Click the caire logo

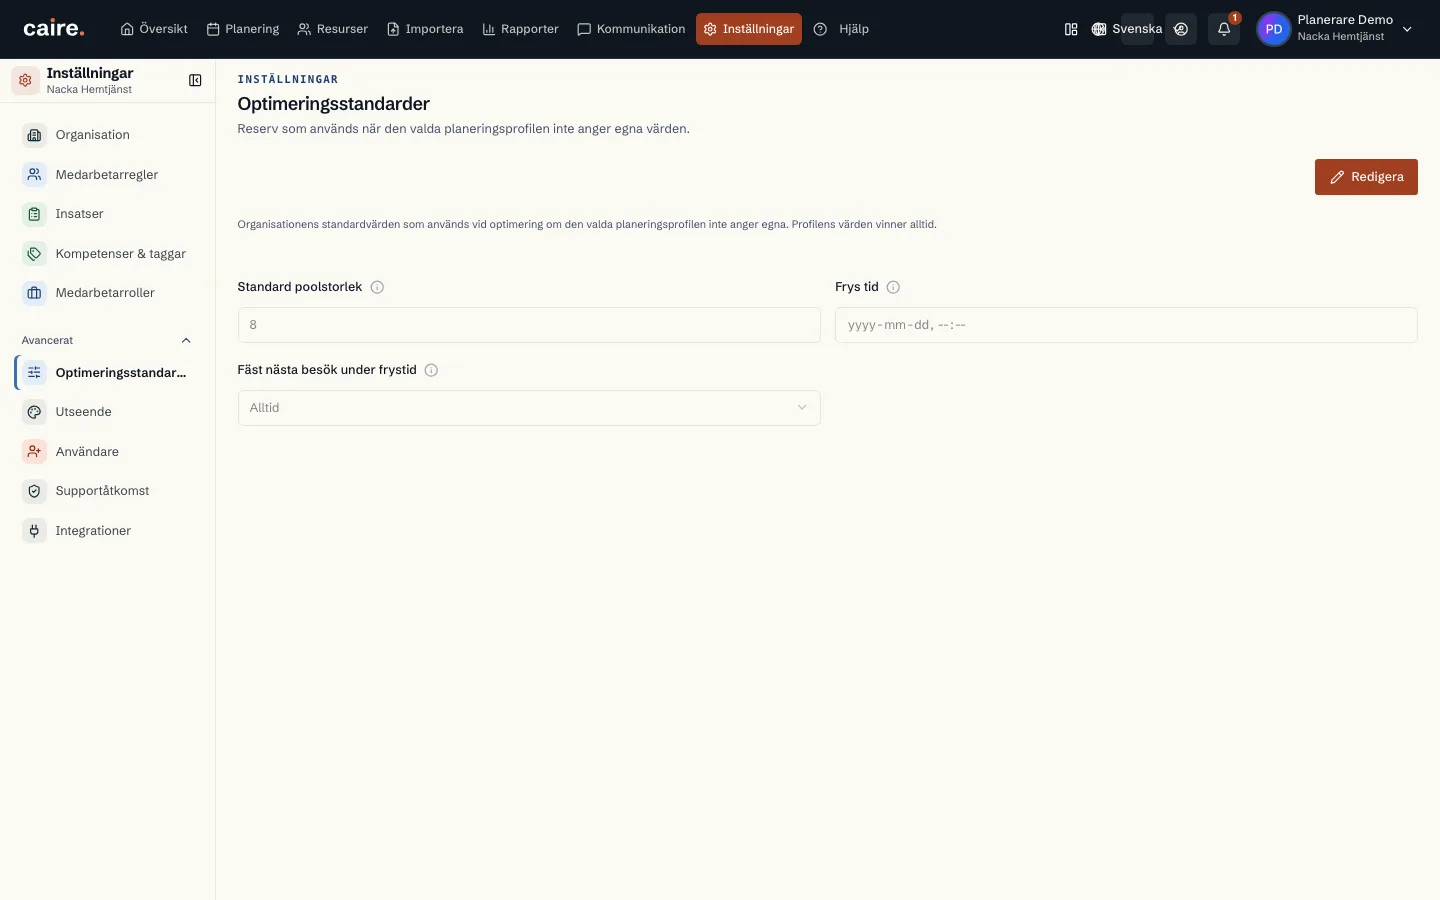tap(54, 29)
